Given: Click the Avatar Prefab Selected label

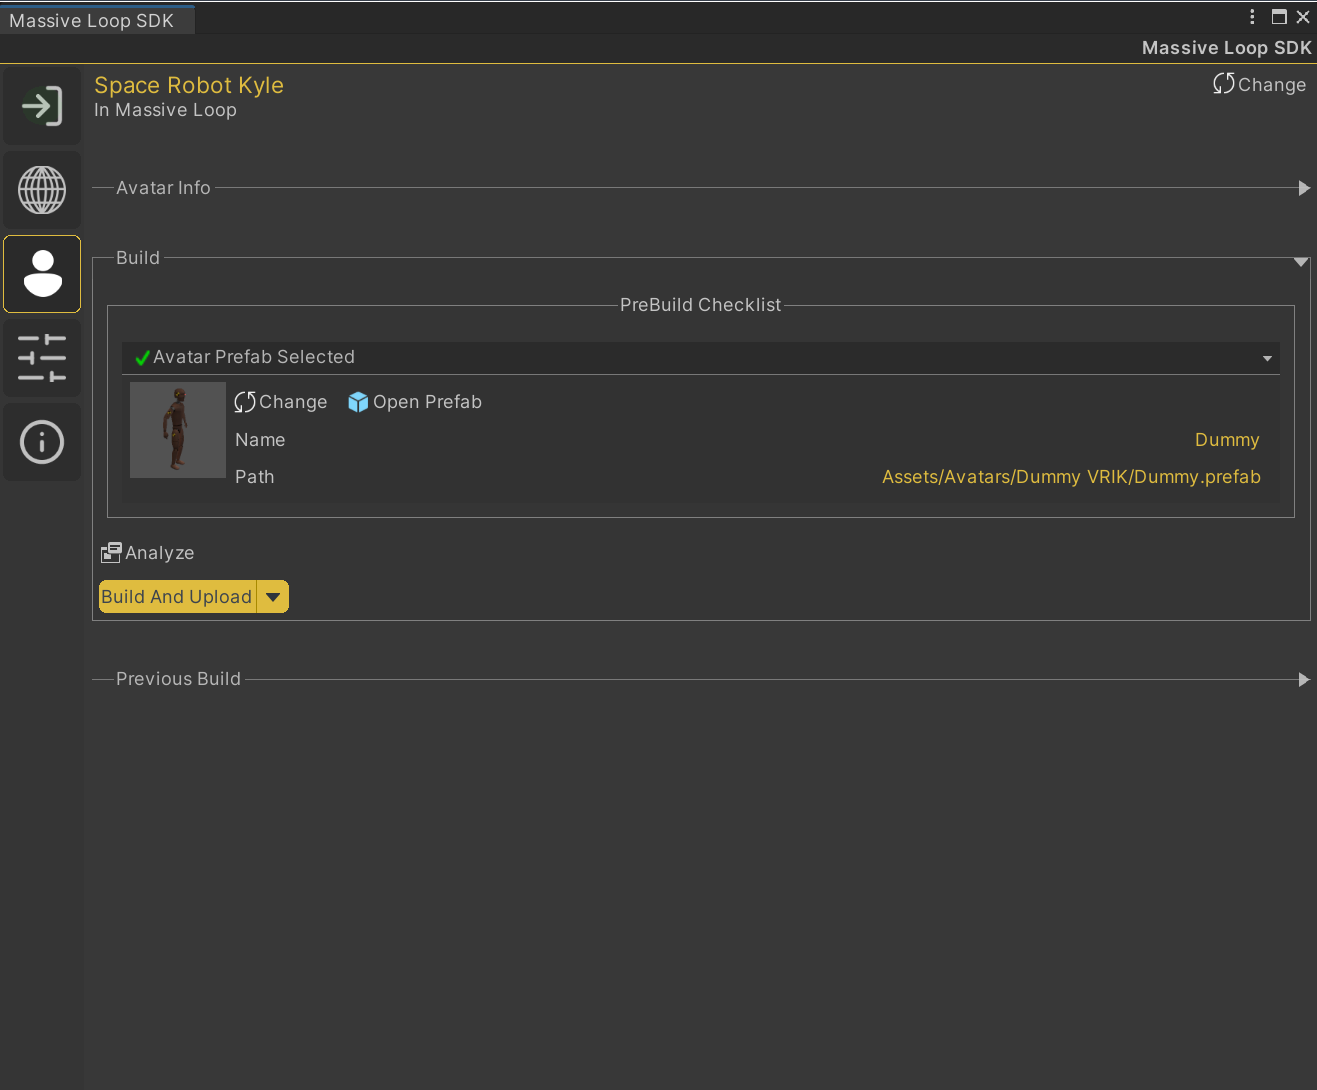Looking at the screenshot, I should click(254, 357).
